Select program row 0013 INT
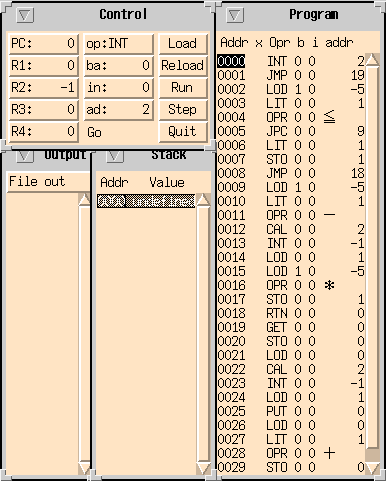The height and width of the screenshot is (481, 386). (291, 243)
